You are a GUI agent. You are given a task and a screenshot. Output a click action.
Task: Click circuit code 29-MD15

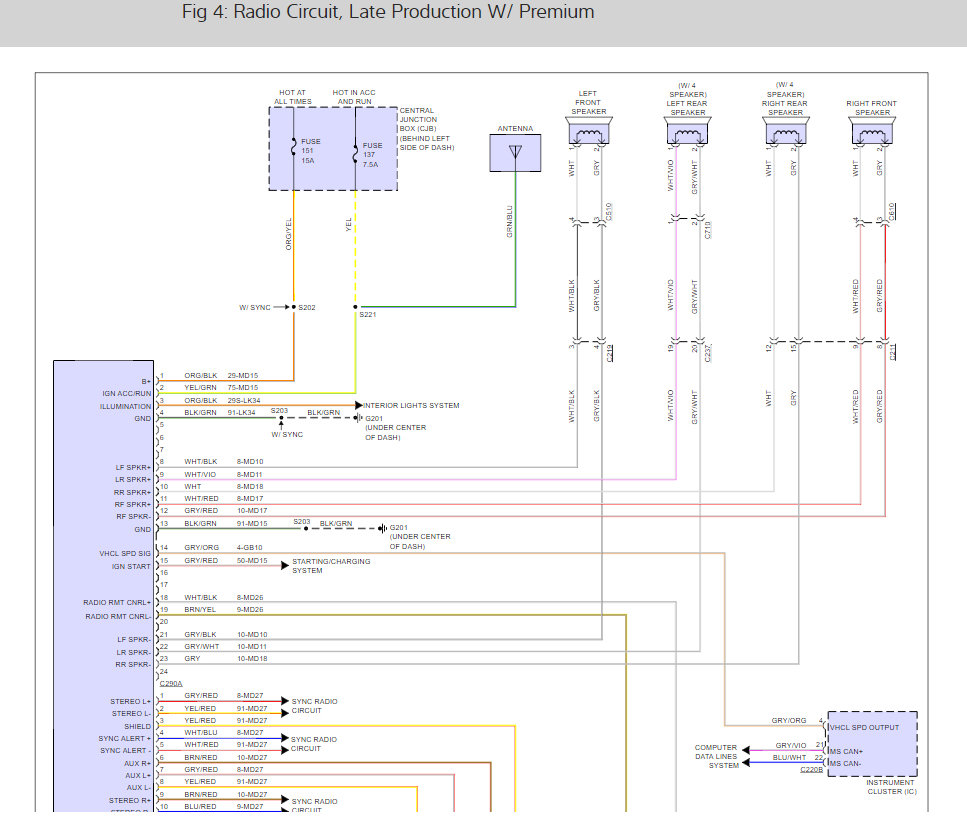(243, 376)
